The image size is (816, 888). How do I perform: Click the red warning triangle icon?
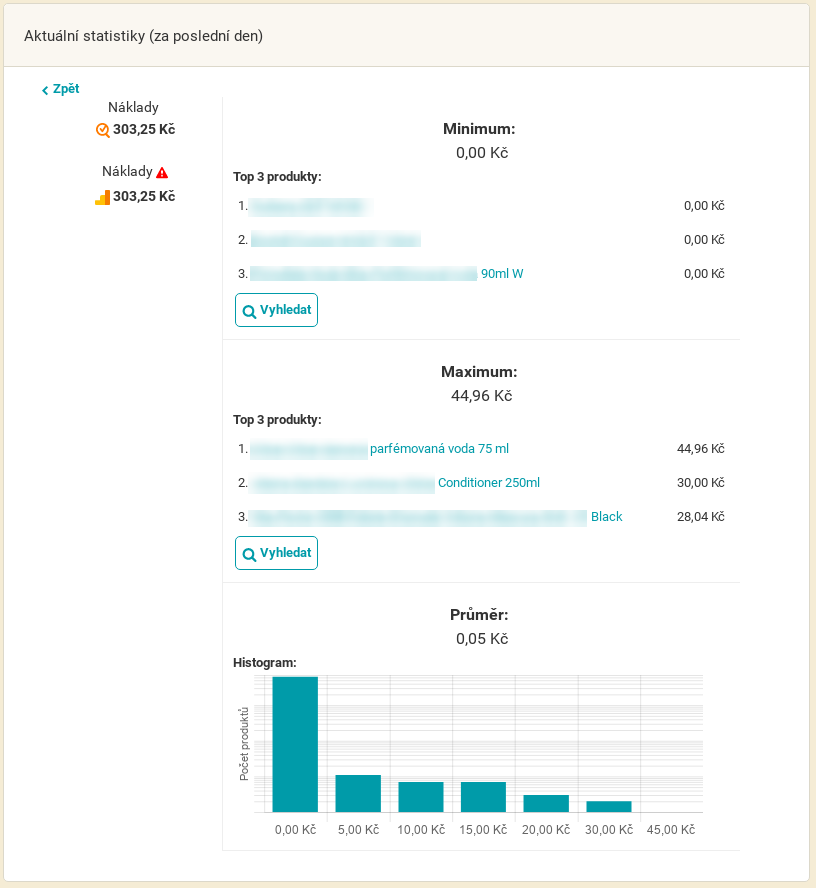[x=162, y=172]
